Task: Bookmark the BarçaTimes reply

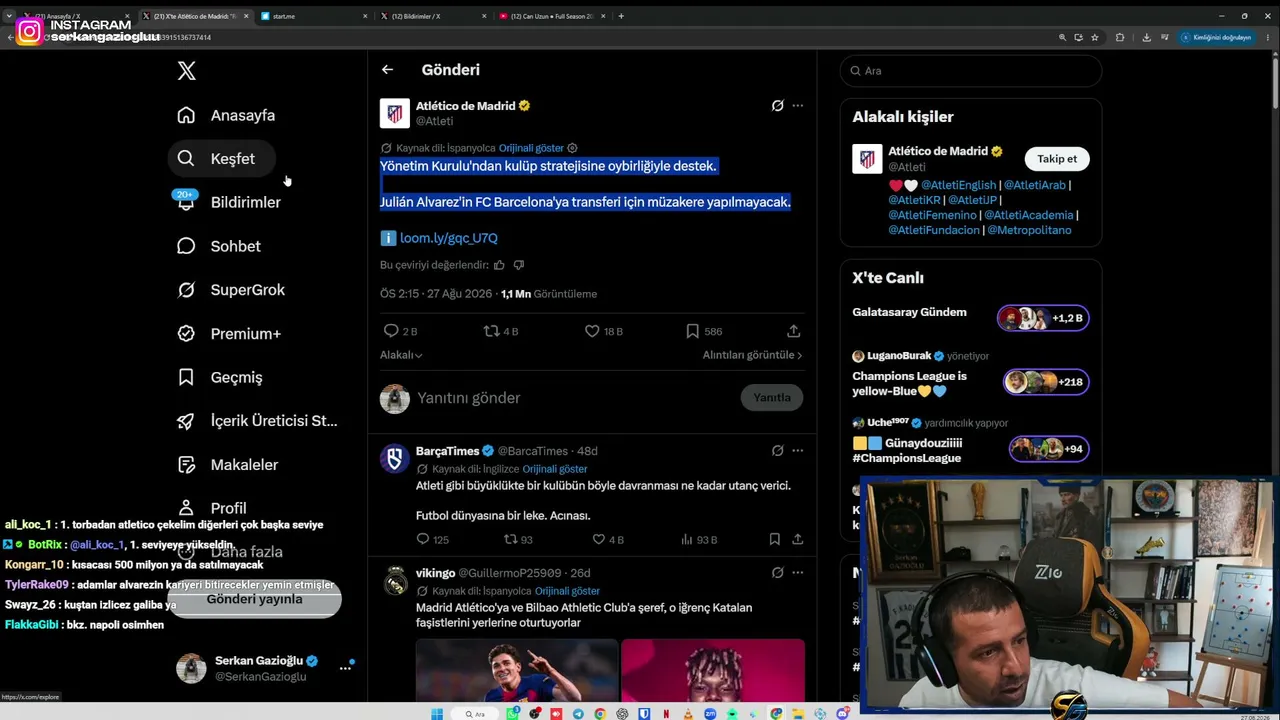Action: coord(775,539)
